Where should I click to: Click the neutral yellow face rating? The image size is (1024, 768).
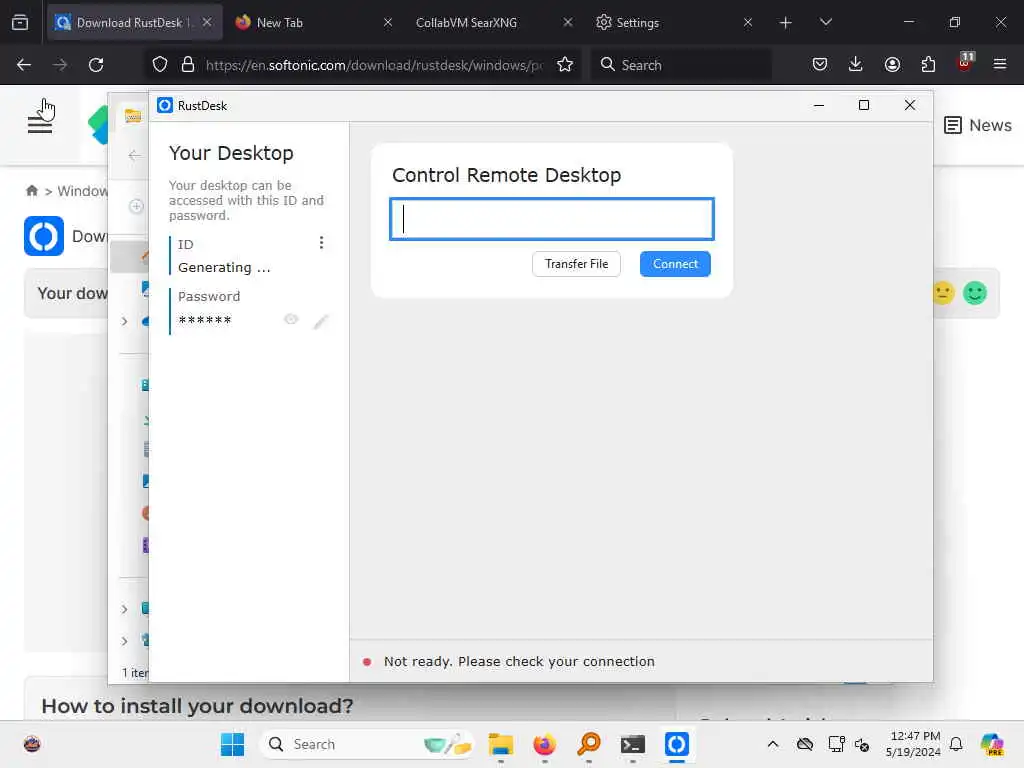944,293
